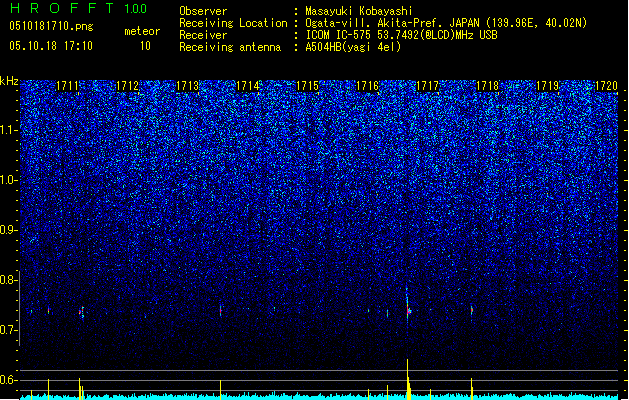Click the "Receiving Location" label
This screenshot has width=629, height=400.
[x=233, y=23]
